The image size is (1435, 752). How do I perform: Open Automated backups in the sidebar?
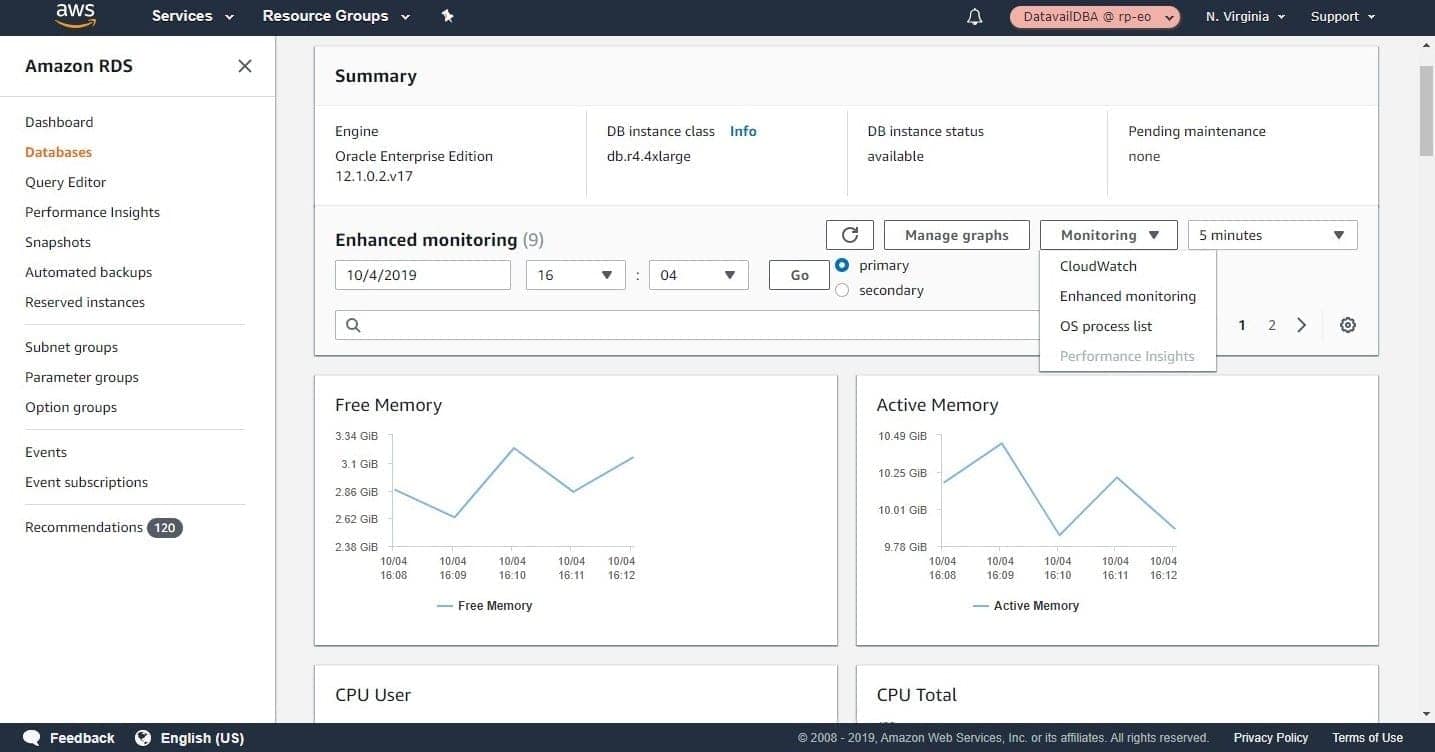pyautogui.click(x=88, y=272)
